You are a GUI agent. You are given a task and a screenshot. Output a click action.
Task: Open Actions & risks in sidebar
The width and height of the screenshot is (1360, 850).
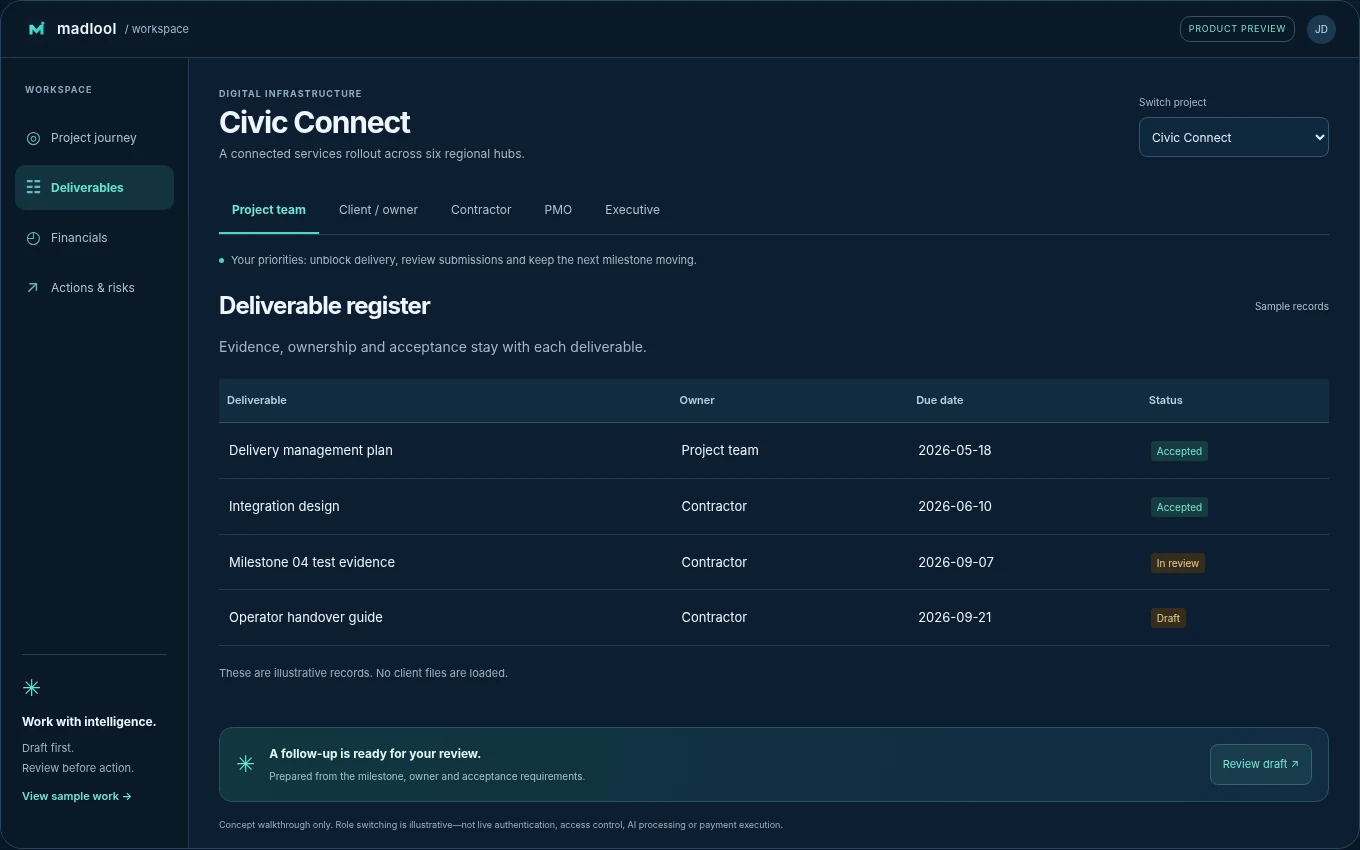click(x=94, y=288)
